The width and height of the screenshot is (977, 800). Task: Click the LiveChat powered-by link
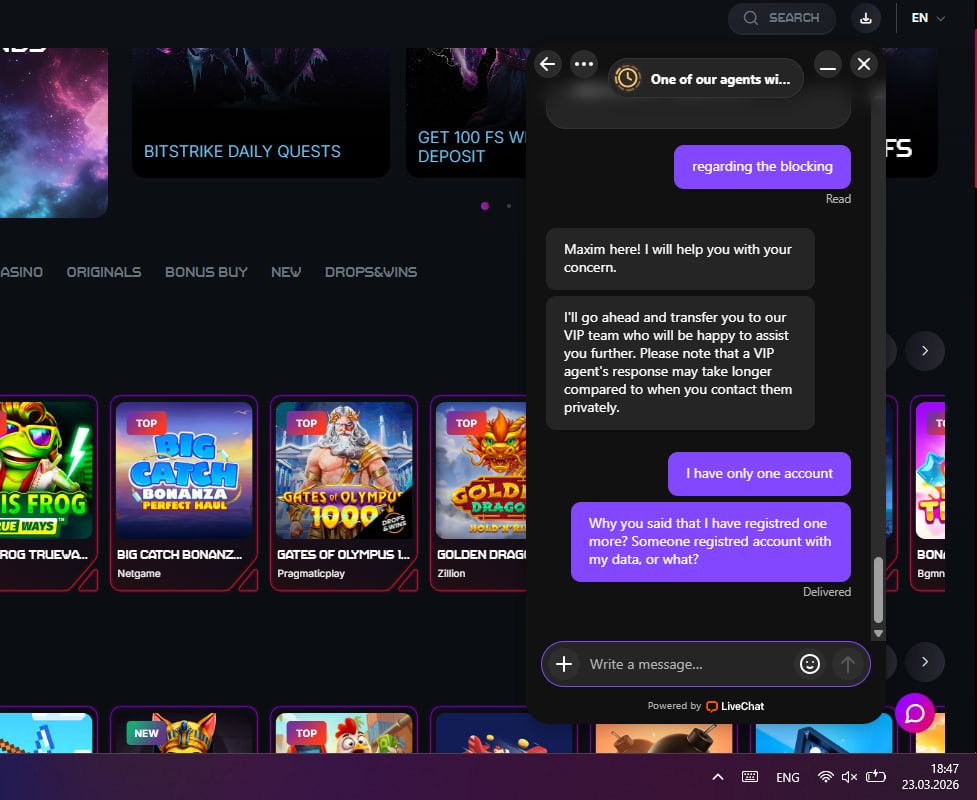(x=735, y=706)
